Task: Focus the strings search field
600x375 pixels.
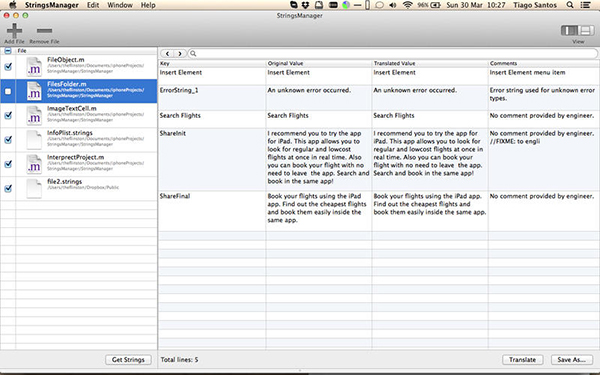Action: point(393,54)
